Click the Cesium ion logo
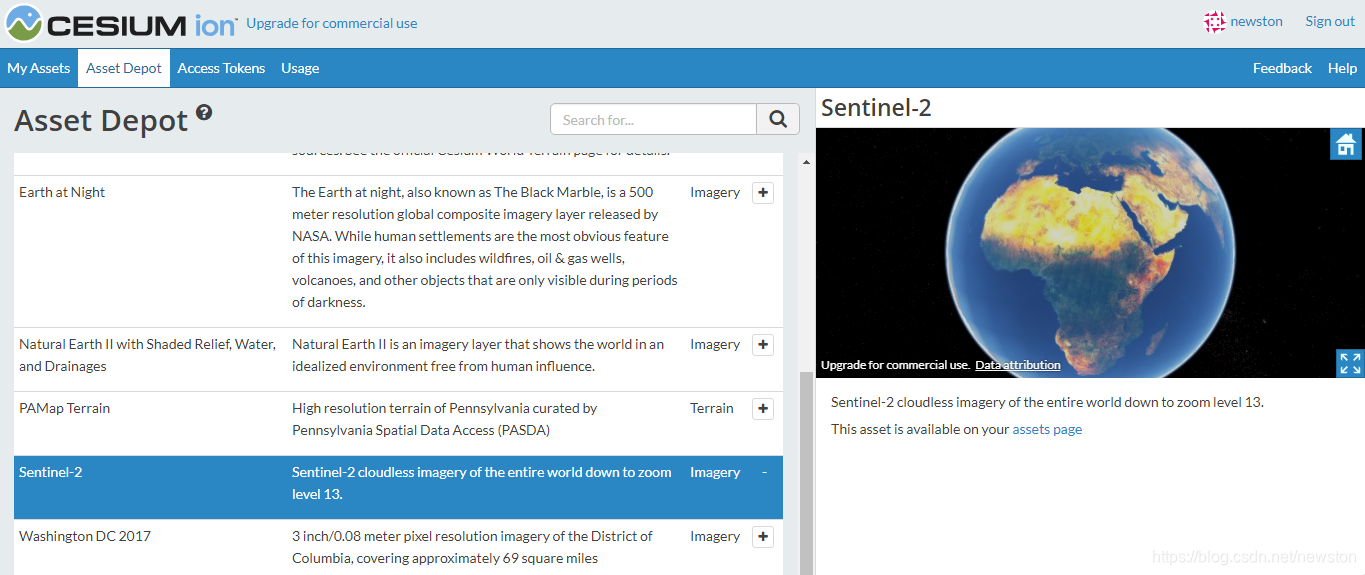The width and height of the screenshot is (1365, 575). click(x=121, y=23)
